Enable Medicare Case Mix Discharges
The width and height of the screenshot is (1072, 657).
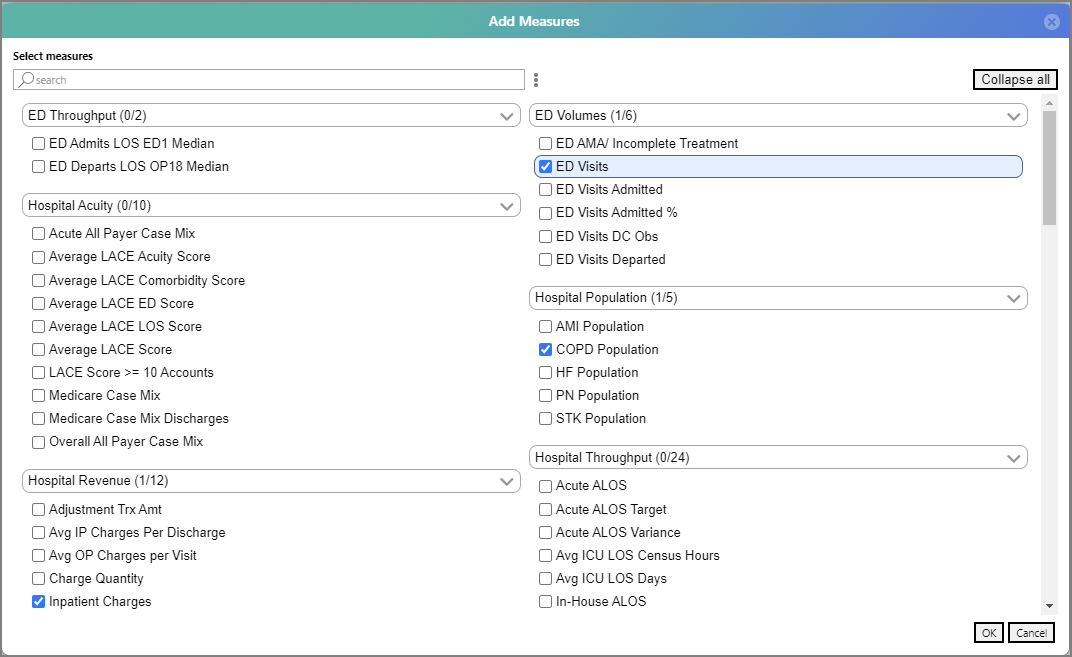[x=39, y=419]
